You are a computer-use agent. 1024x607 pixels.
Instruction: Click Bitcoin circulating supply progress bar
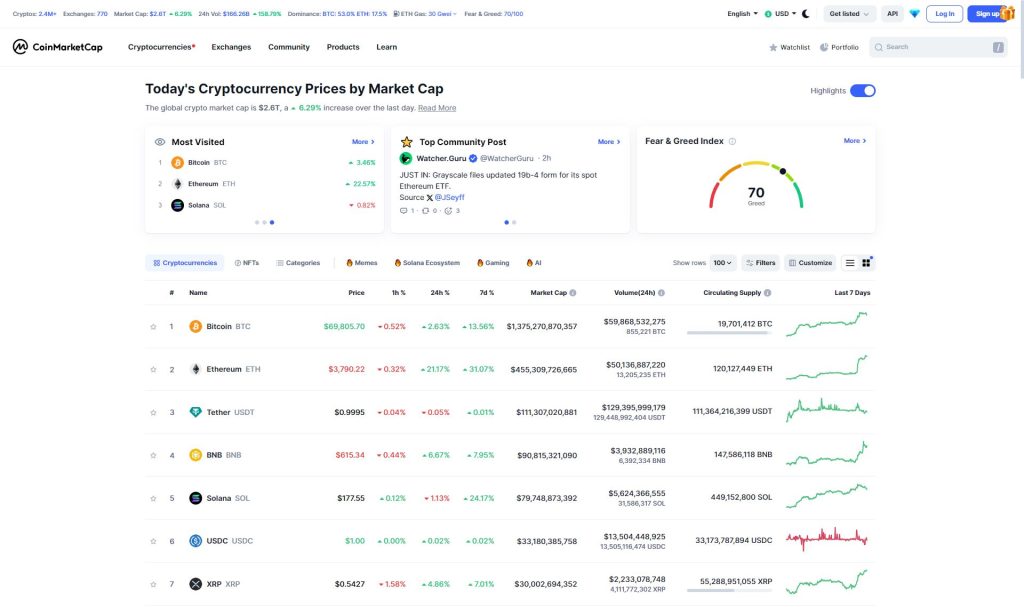click(729, 333)
